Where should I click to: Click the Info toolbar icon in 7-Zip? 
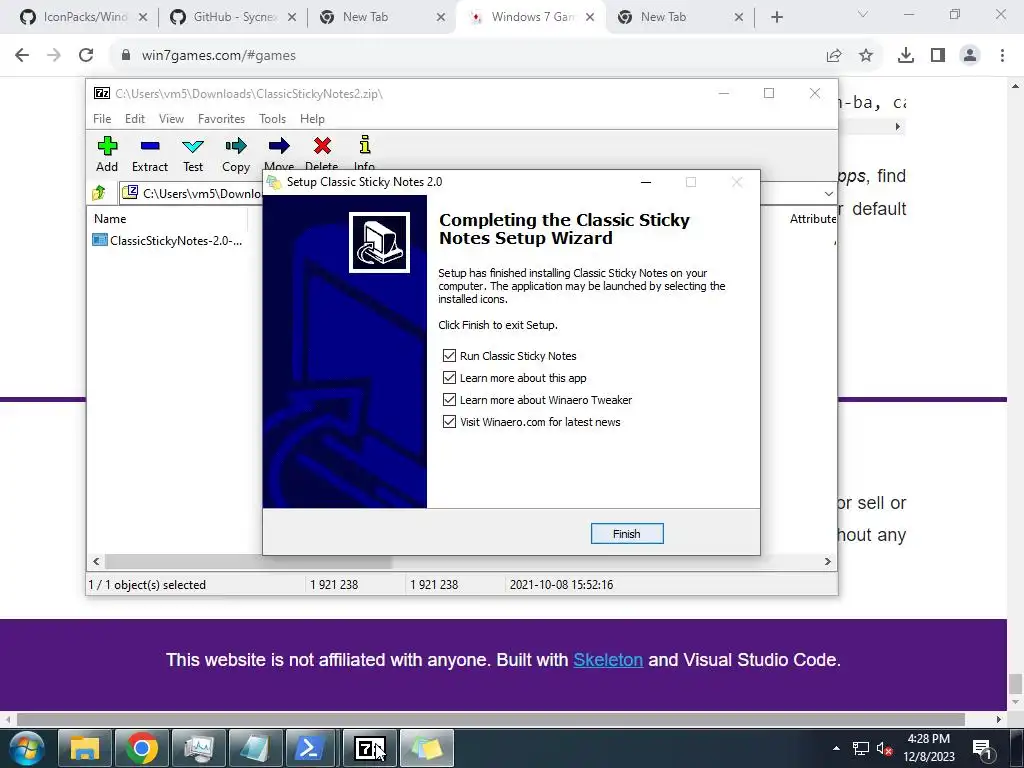tap(364, 145)
